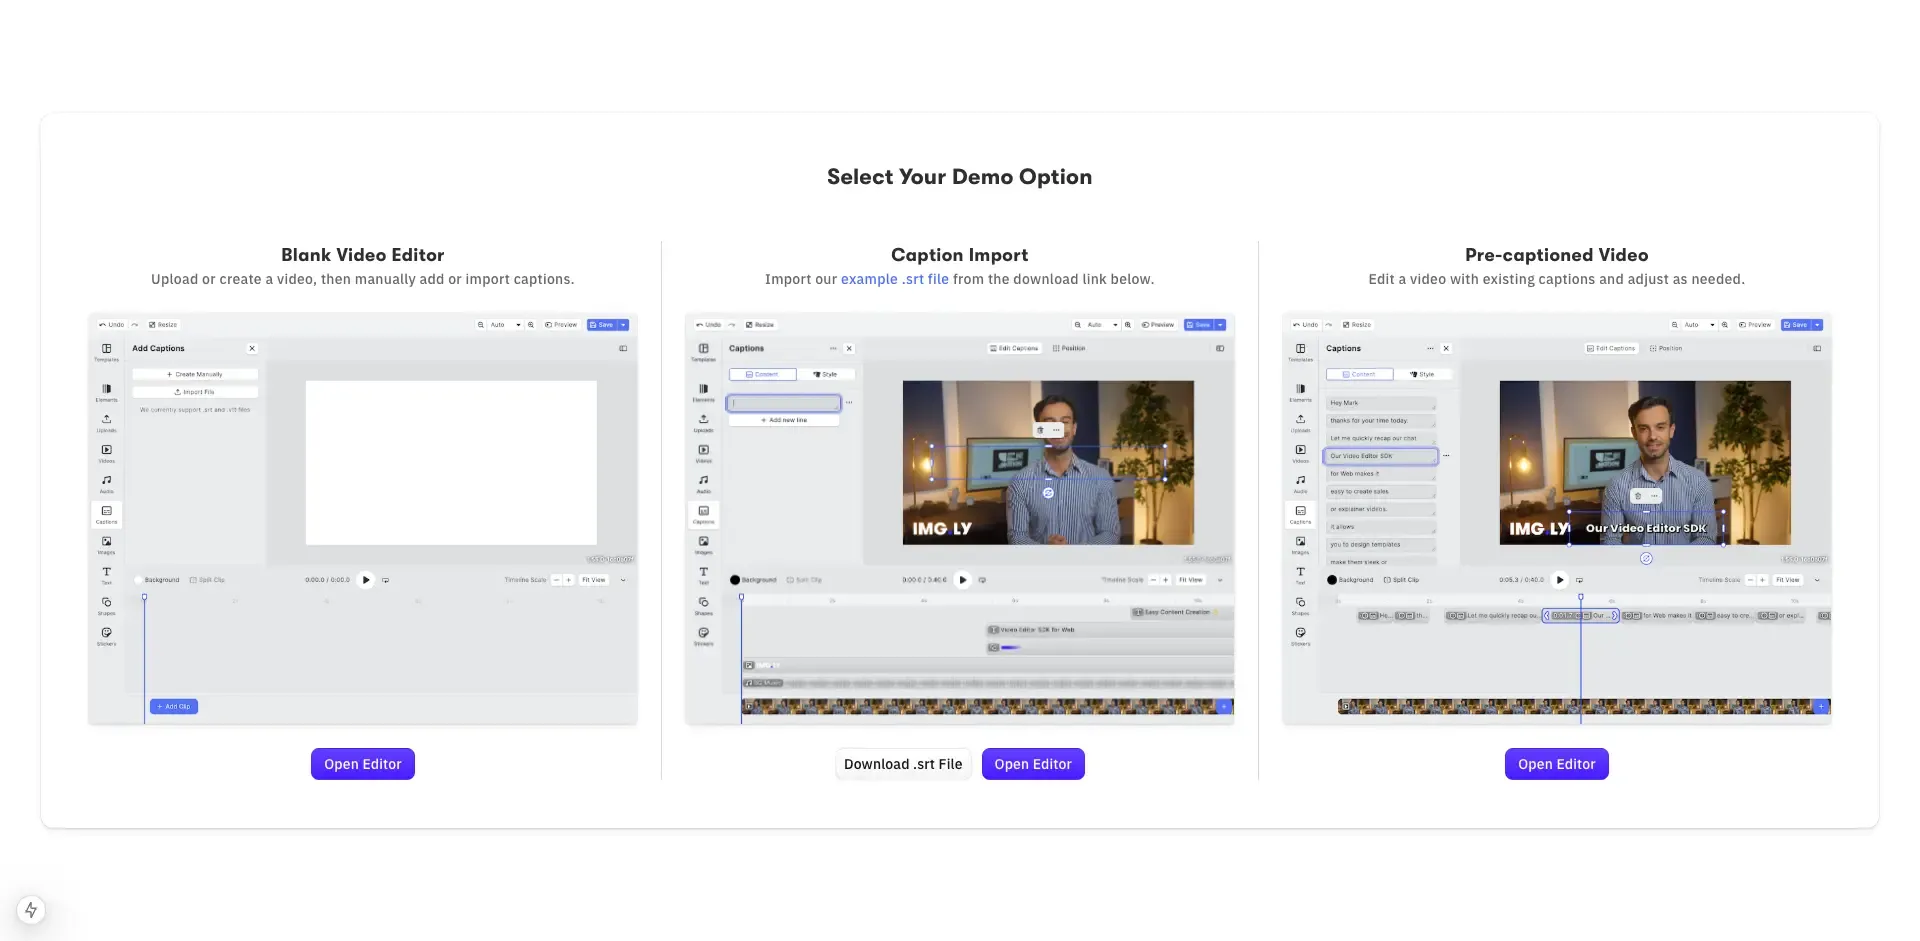This screenshot has width=1920, height=941.
Task: Click the 'Blank Video Editor' title
Action: 363,255
